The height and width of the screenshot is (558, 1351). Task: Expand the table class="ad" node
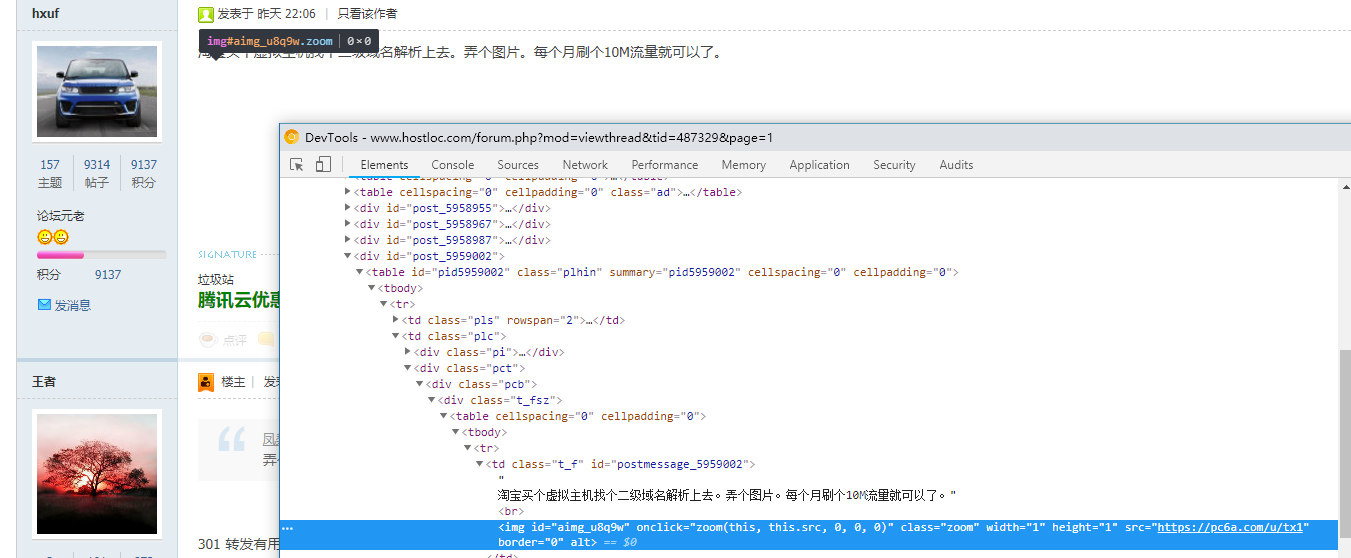pos(348,192)
